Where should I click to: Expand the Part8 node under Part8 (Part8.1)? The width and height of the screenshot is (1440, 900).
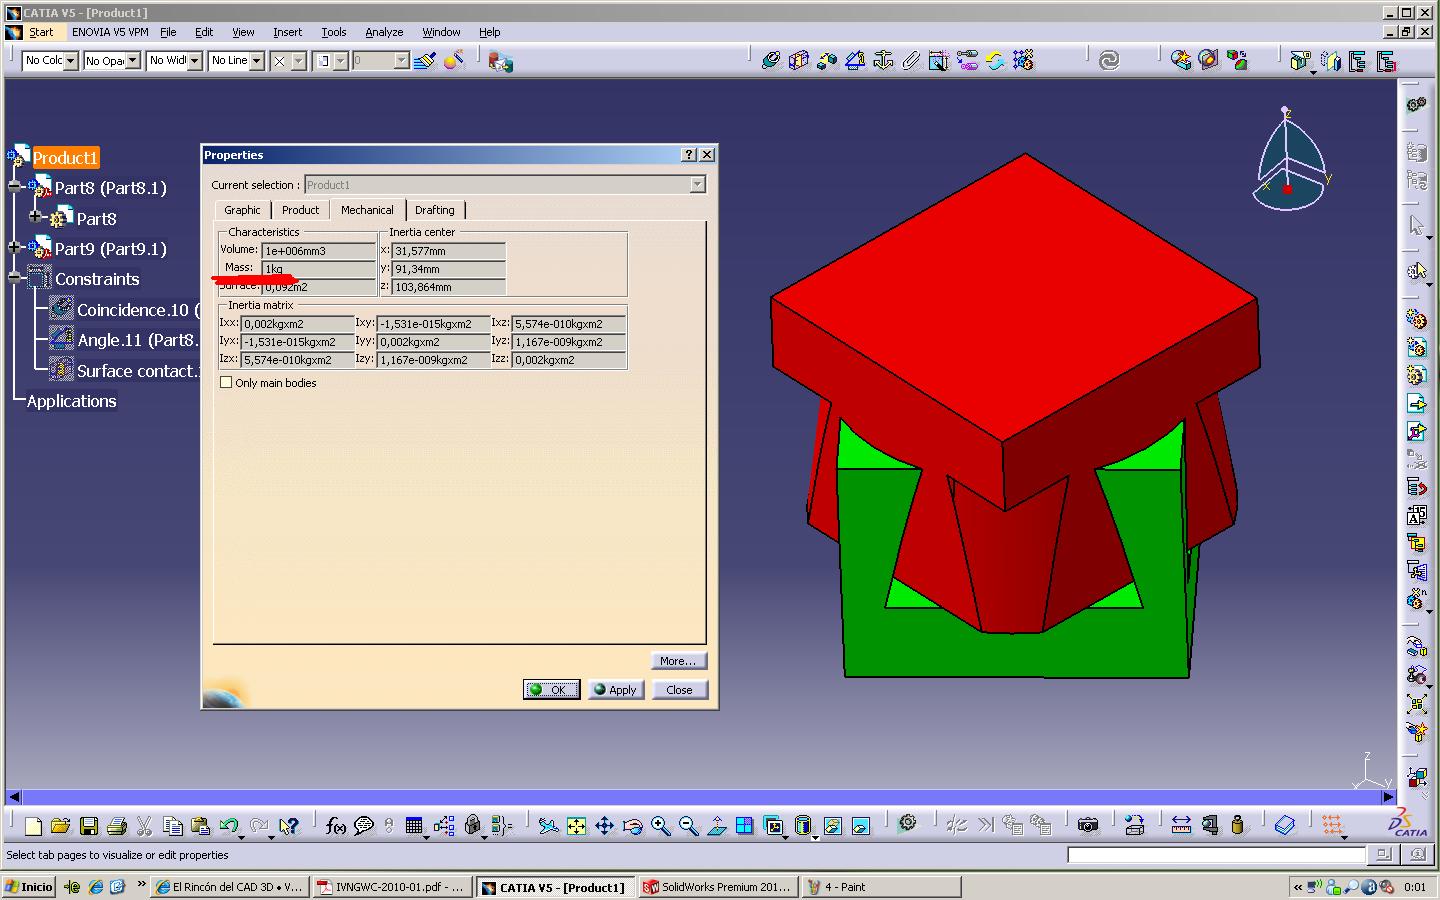(x=35, y=217)
